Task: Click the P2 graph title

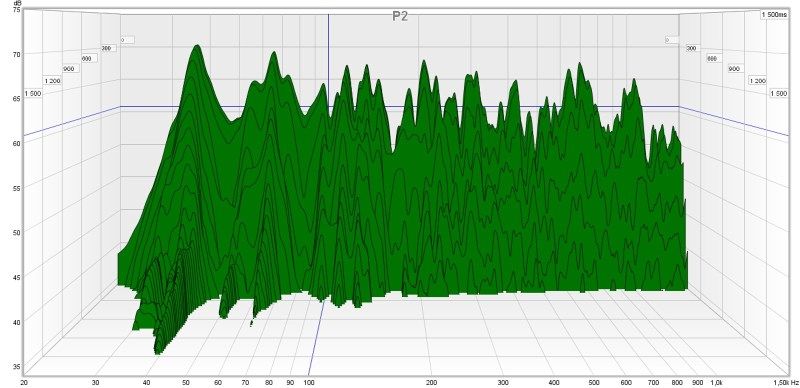Action: (x=399, y=16)
